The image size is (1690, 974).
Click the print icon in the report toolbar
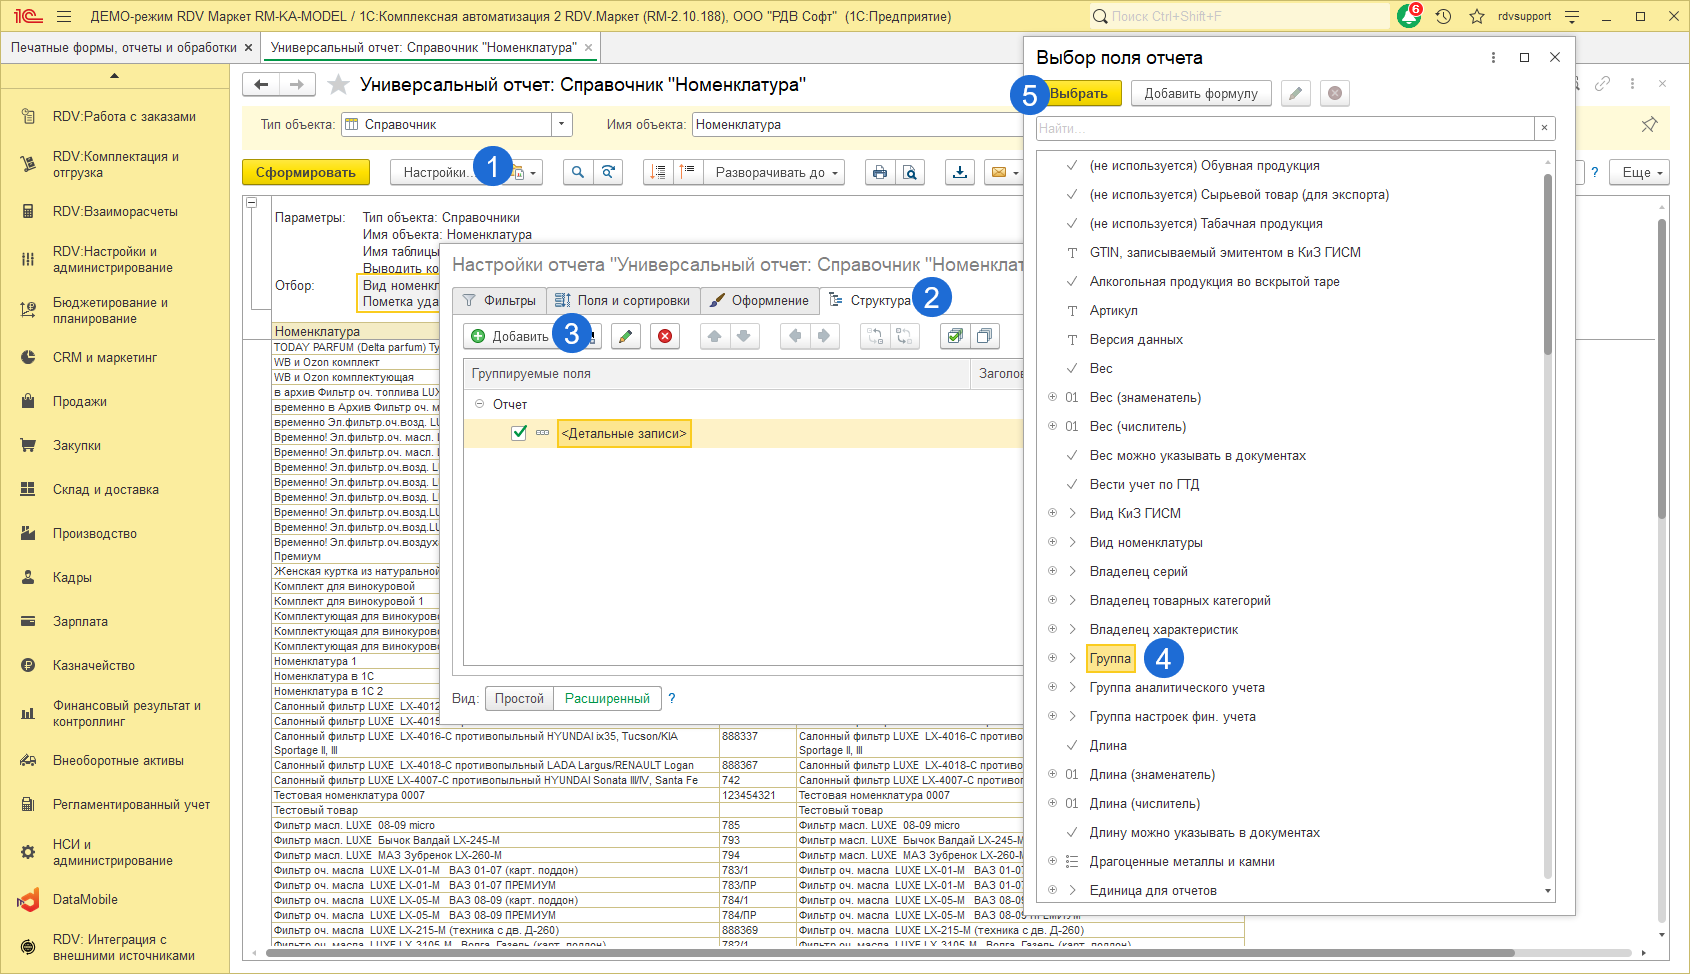click(x=879, y=172)
